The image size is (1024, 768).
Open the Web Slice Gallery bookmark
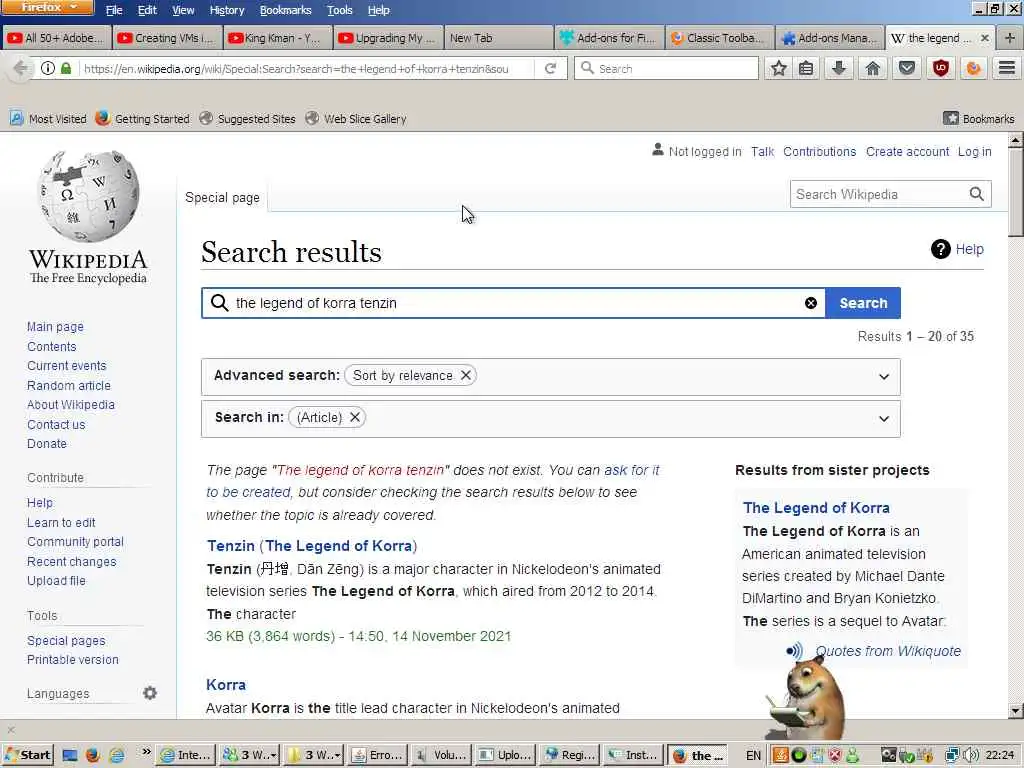pos(356,119)
